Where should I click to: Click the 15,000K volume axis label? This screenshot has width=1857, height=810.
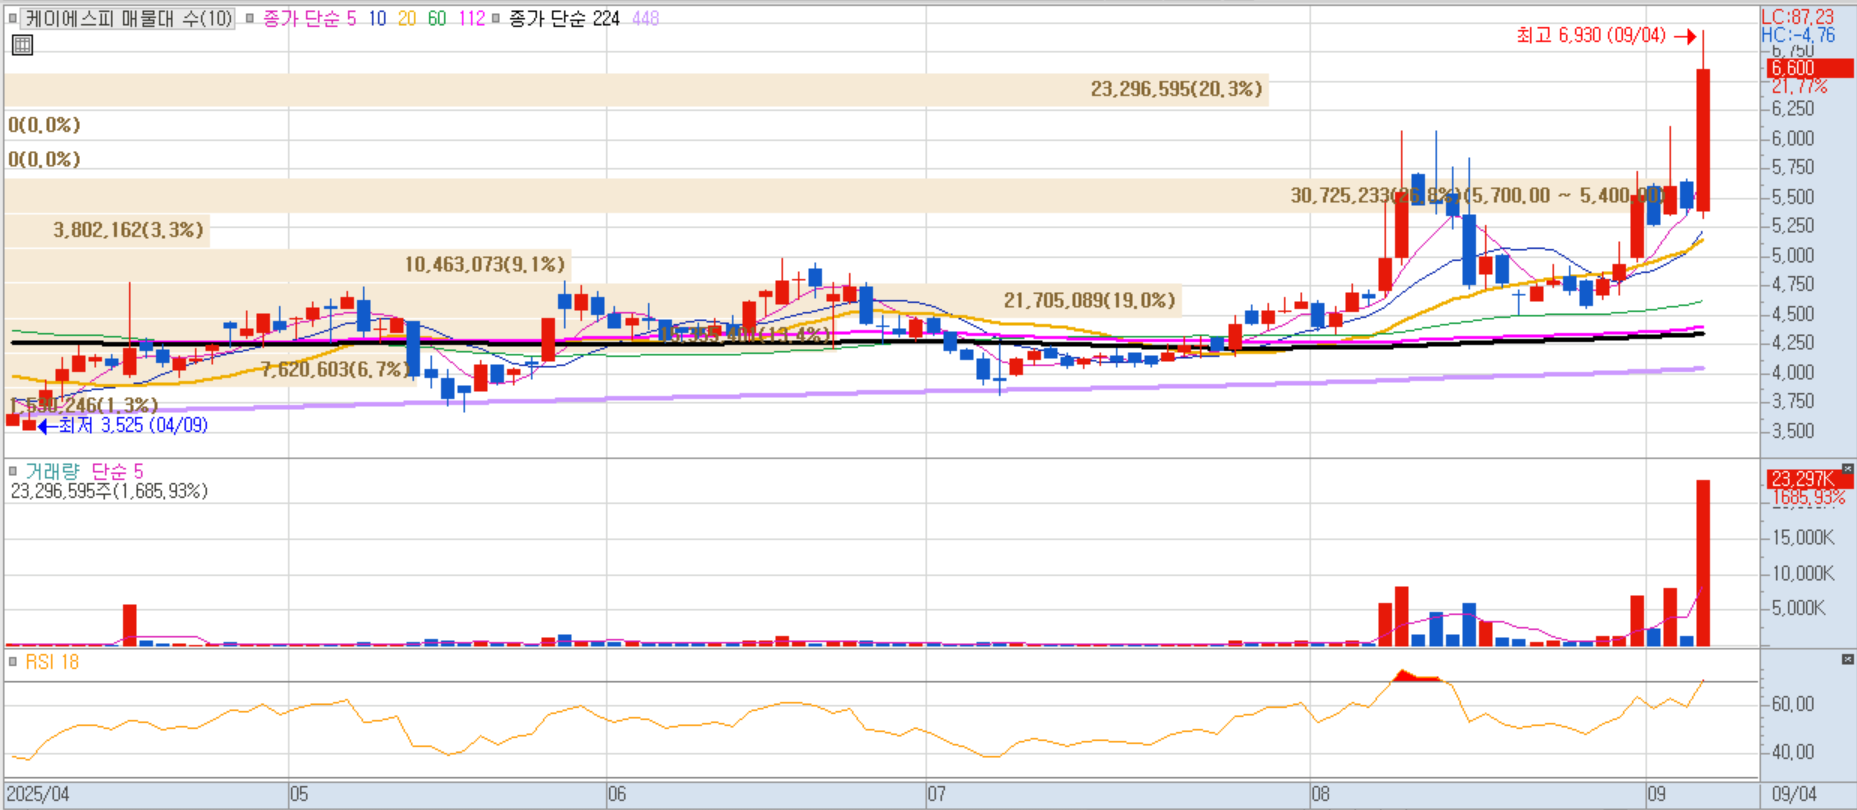[1803, 538]
